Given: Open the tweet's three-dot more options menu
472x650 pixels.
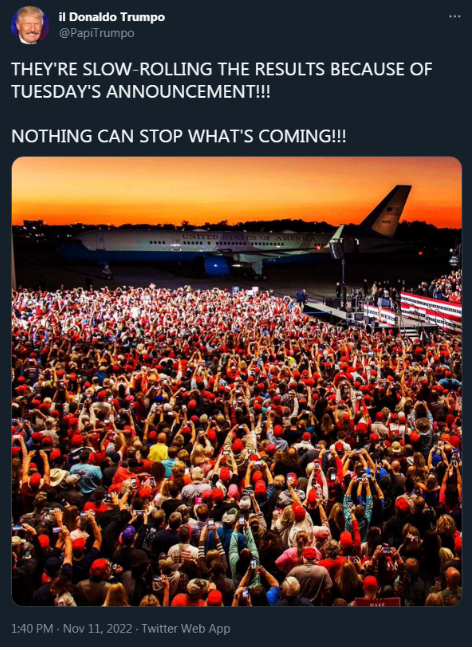Looking at the screenshot, I should click(454, 17).
